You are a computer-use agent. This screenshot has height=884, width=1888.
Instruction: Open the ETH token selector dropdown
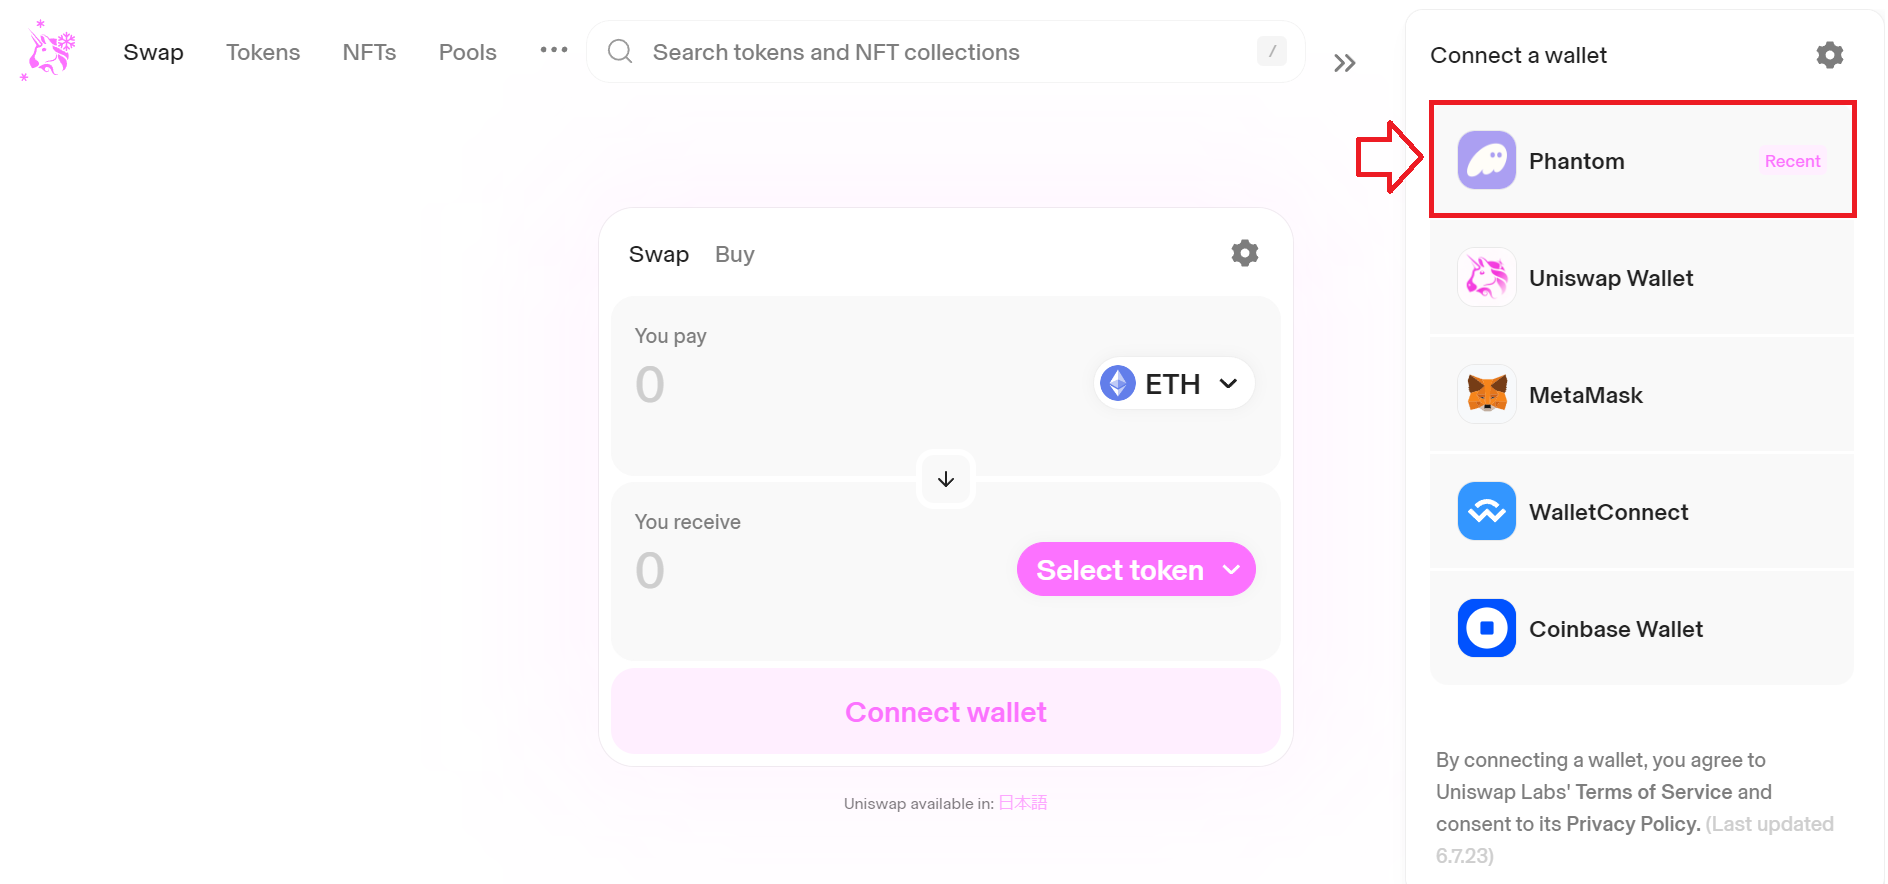tap(1171, 383)
